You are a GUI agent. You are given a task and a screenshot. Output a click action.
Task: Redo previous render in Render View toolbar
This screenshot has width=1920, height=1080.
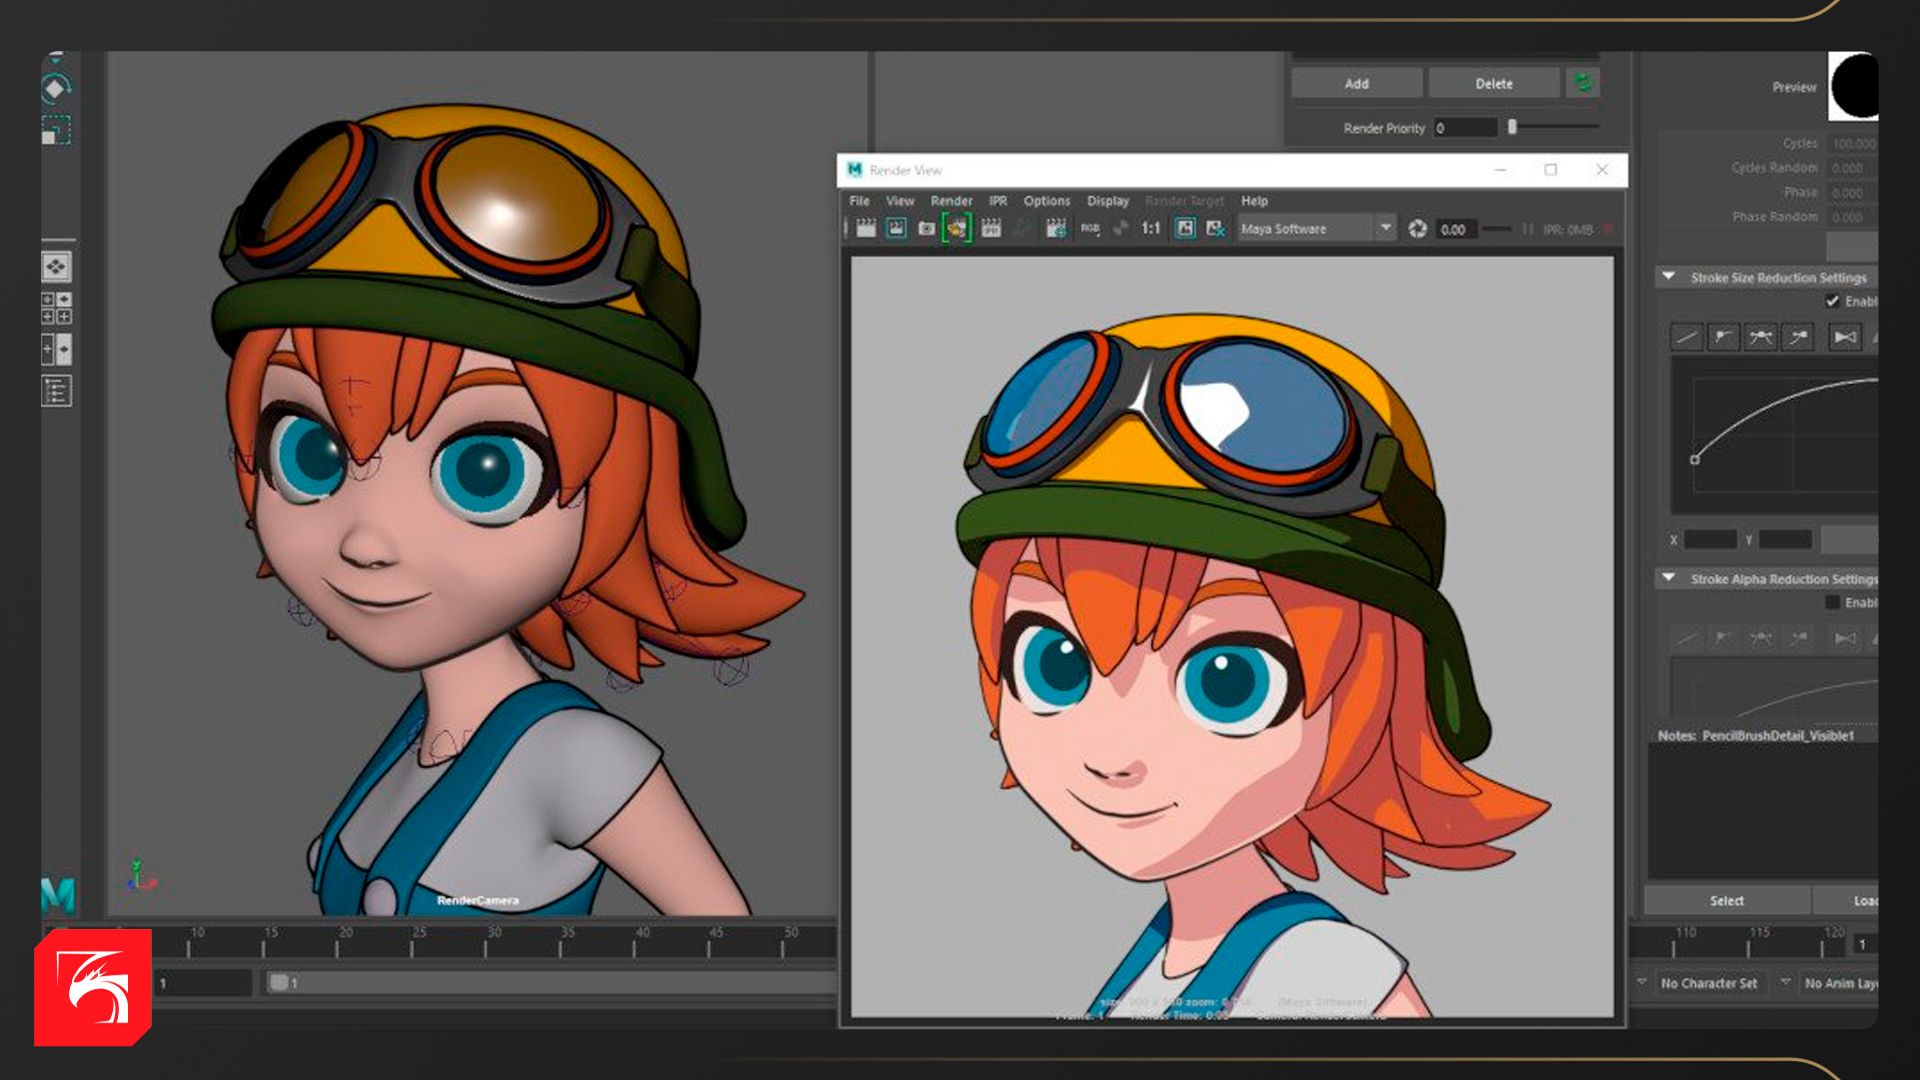(x=866, y=229)
